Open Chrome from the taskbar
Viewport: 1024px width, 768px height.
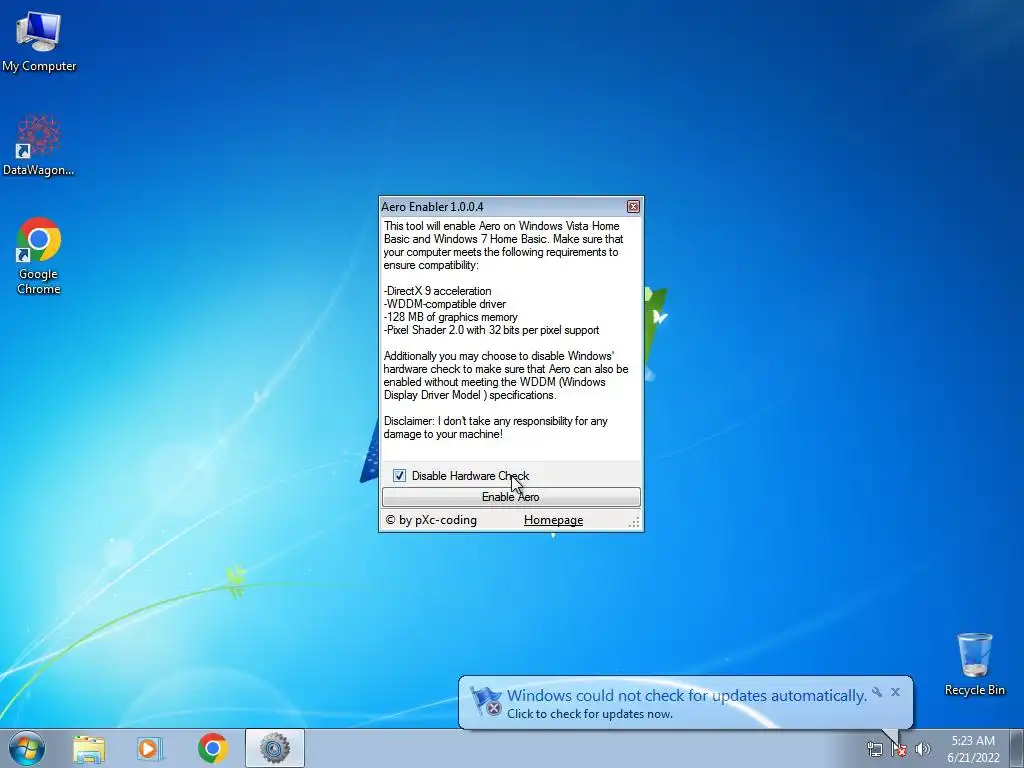click(x=212, y=748)
